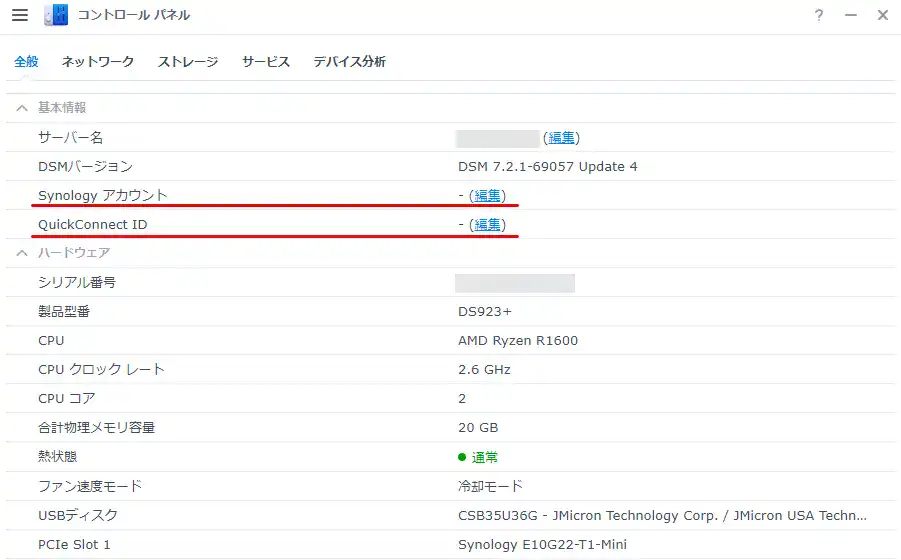This screenshot has height=560, width=901.
Task: Collapse the ハードウェア section
Action: [x=21, y=253]
